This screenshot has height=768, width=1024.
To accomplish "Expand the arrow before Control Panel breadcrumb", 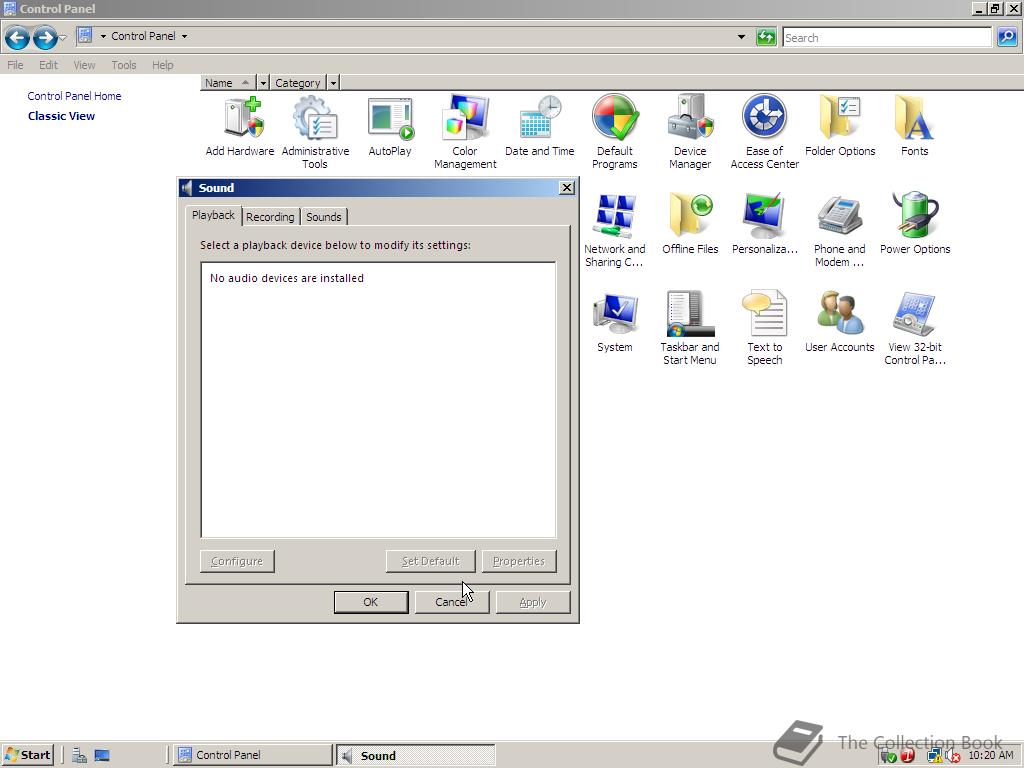I will coord(103,37).
